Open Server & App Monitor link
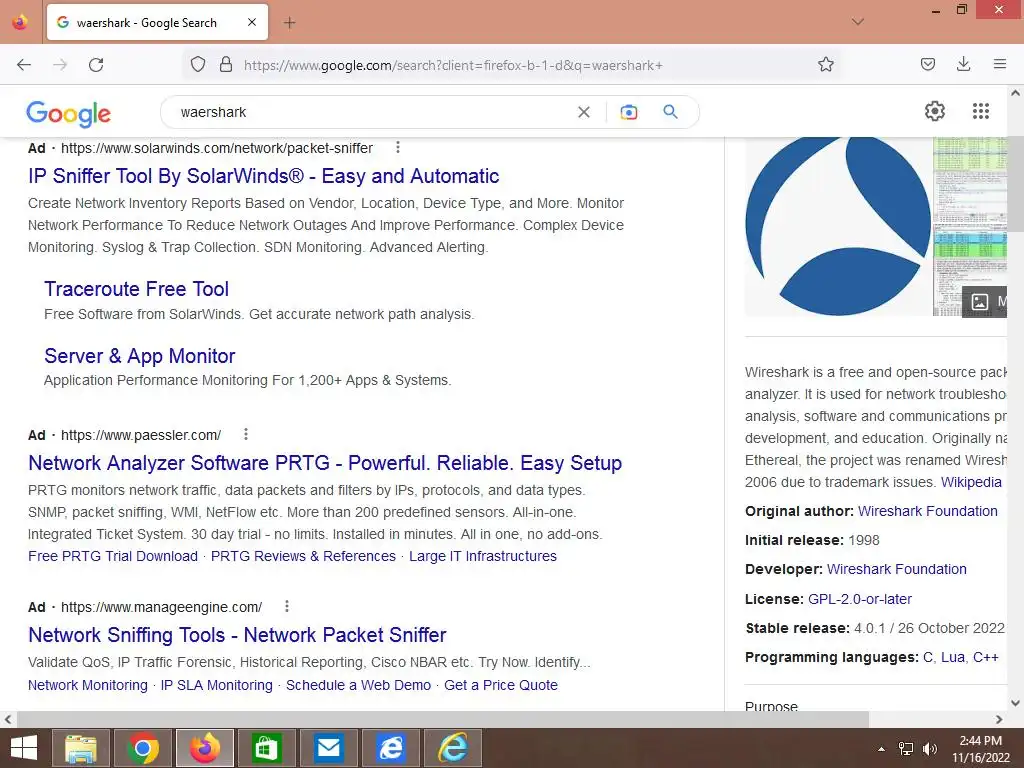 pos(140,356)
